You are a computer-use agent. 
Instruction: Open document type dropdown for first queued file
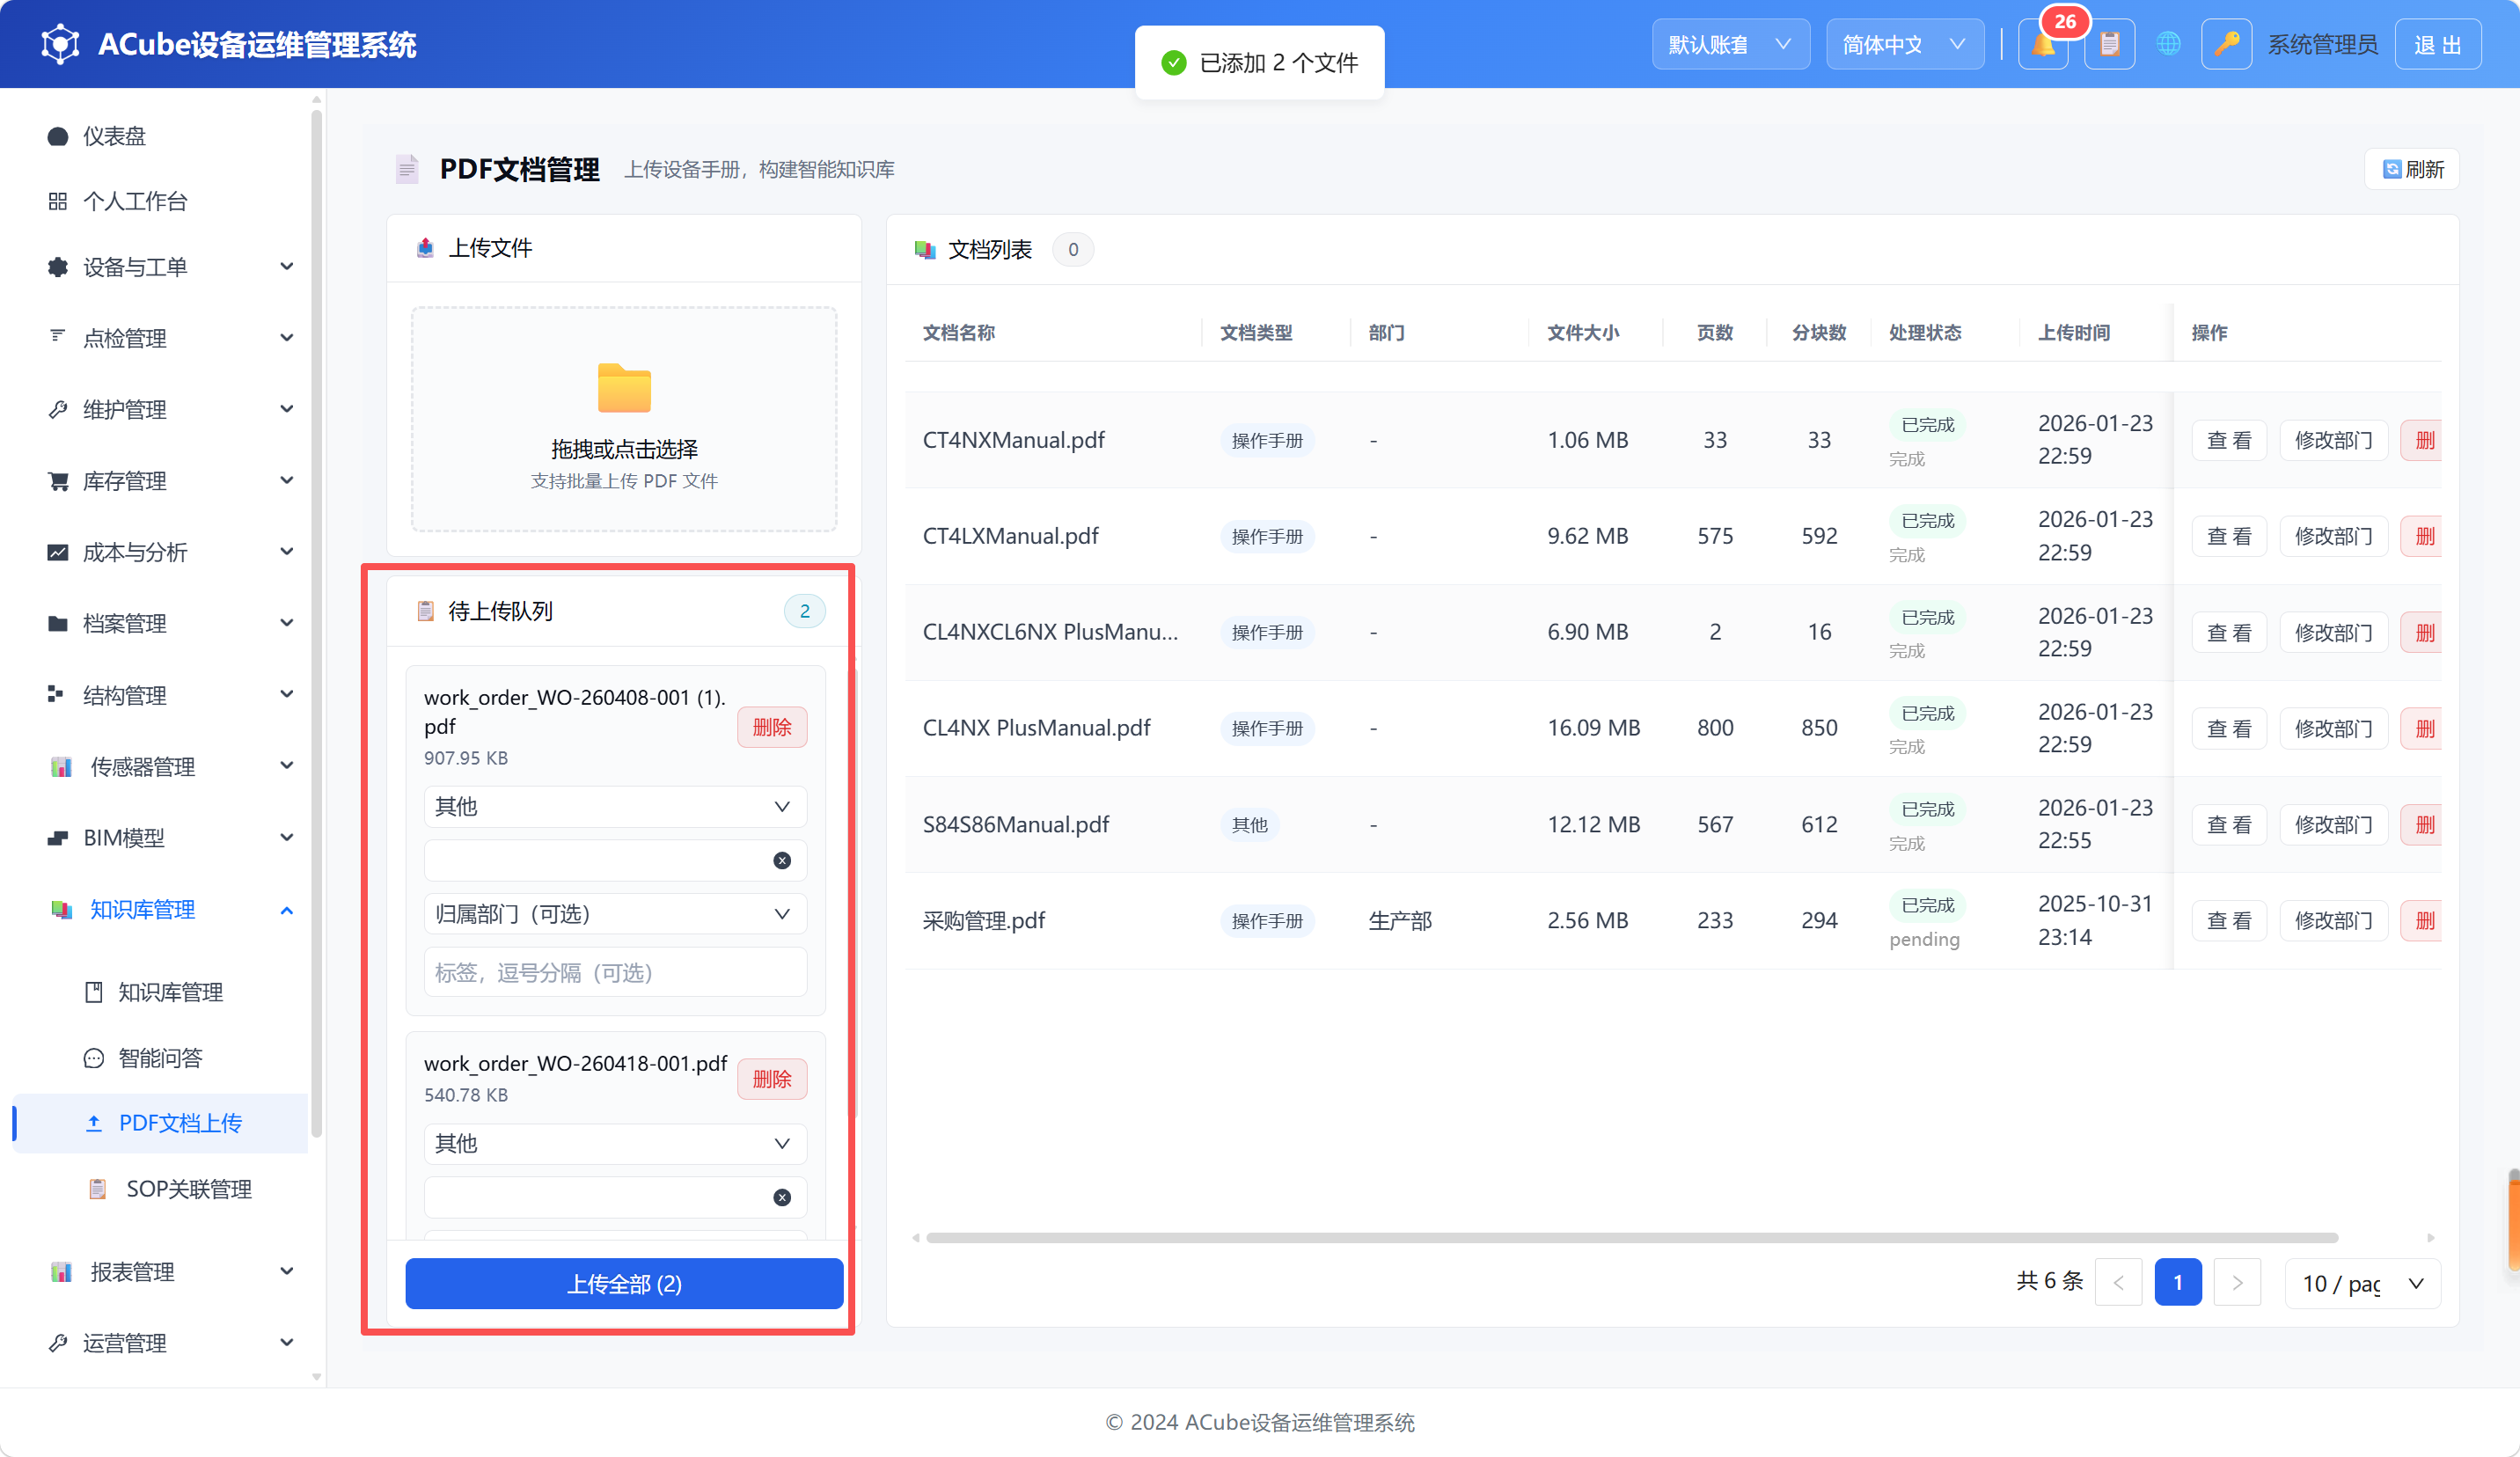[614, 806]
